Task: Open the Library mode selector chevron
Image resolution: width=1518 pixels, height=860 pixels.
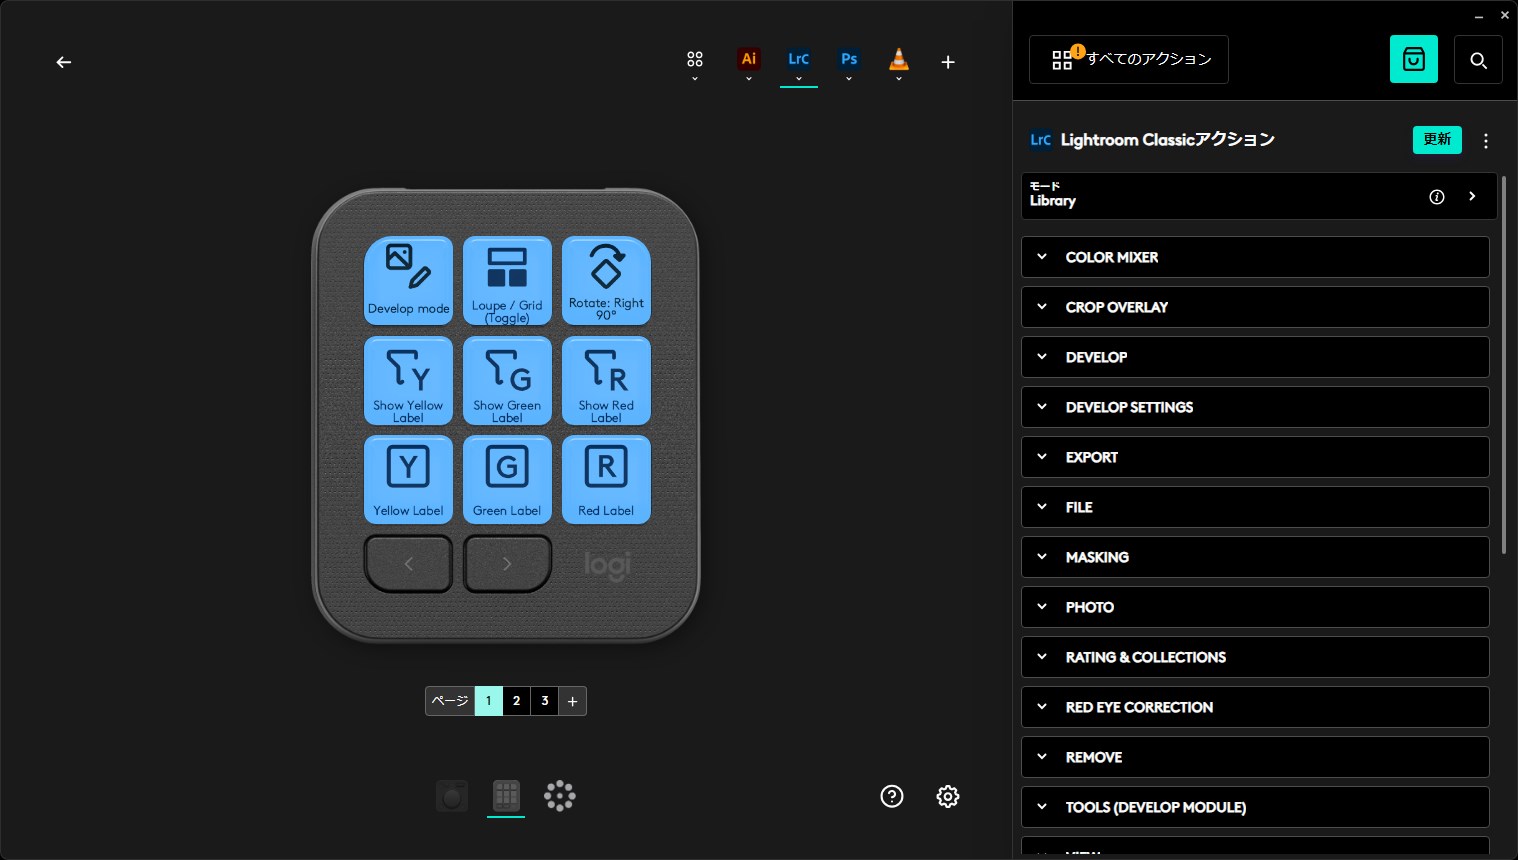Action: [x=1472, y=197]
